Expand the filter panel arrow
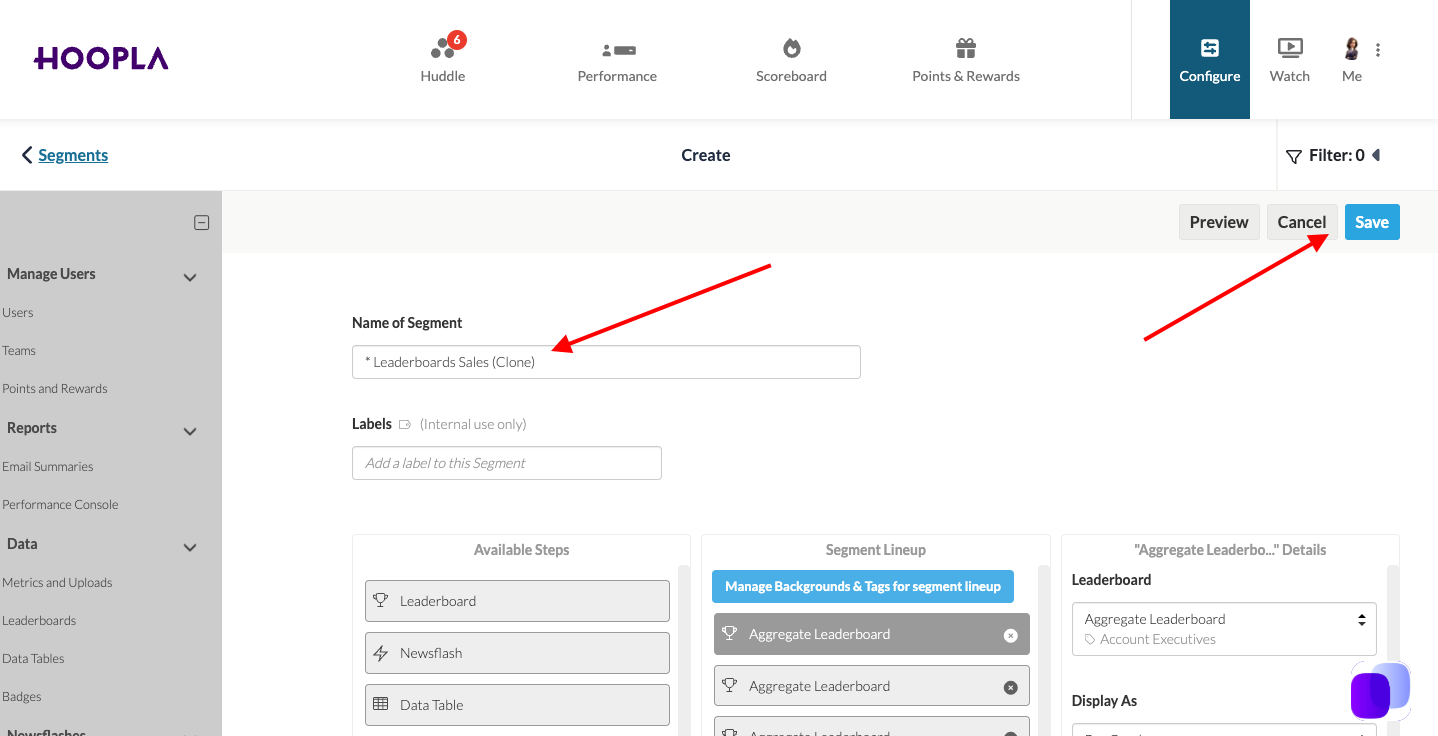1438x736 pixels. pos(1376,155)
